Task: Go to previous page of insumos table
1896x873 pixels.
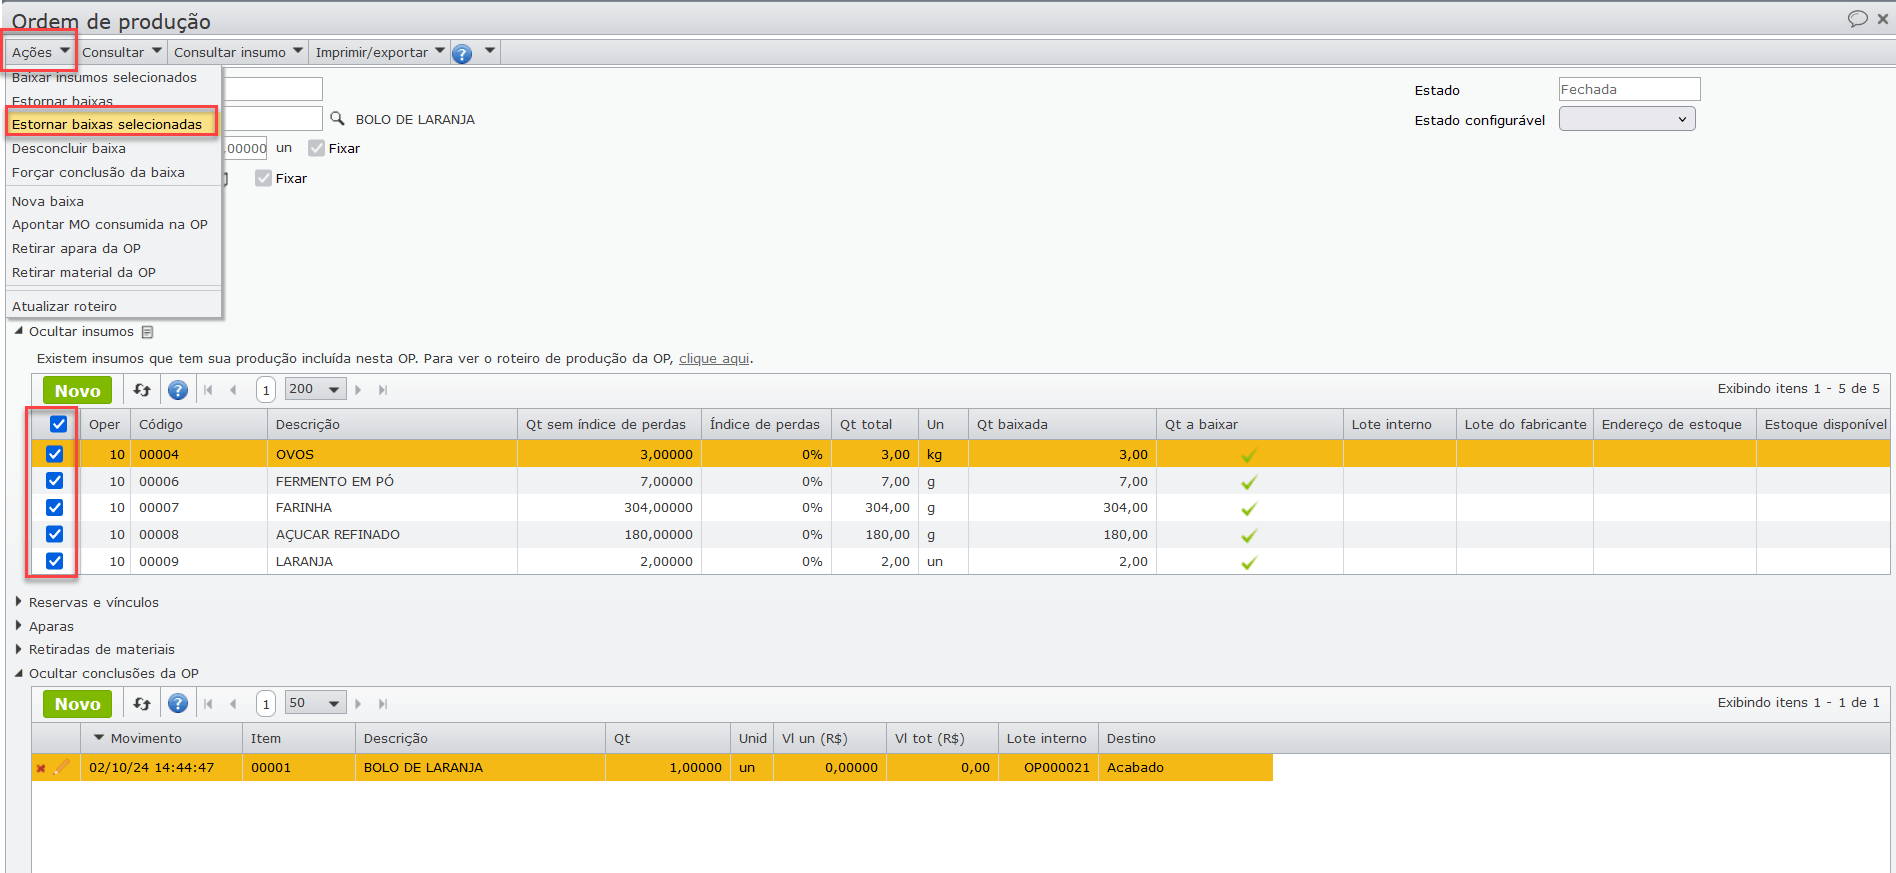Action: coord(233,390)
